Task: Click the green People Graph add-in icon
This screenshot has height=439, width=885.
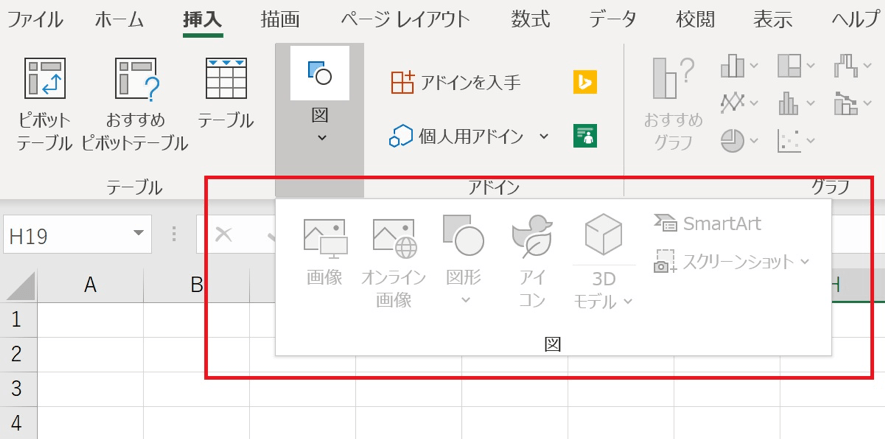Action: pyautogui.click(x=585, y=136)
